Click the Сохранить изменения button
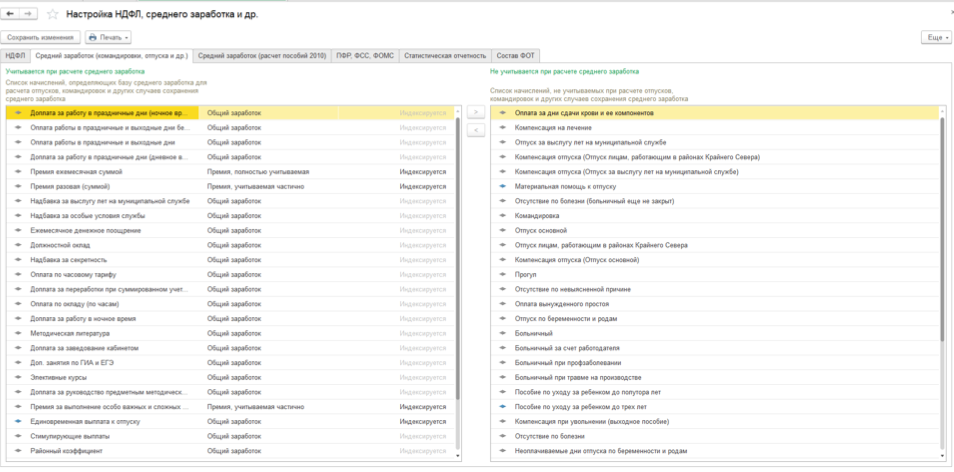 tap(41, 38)
